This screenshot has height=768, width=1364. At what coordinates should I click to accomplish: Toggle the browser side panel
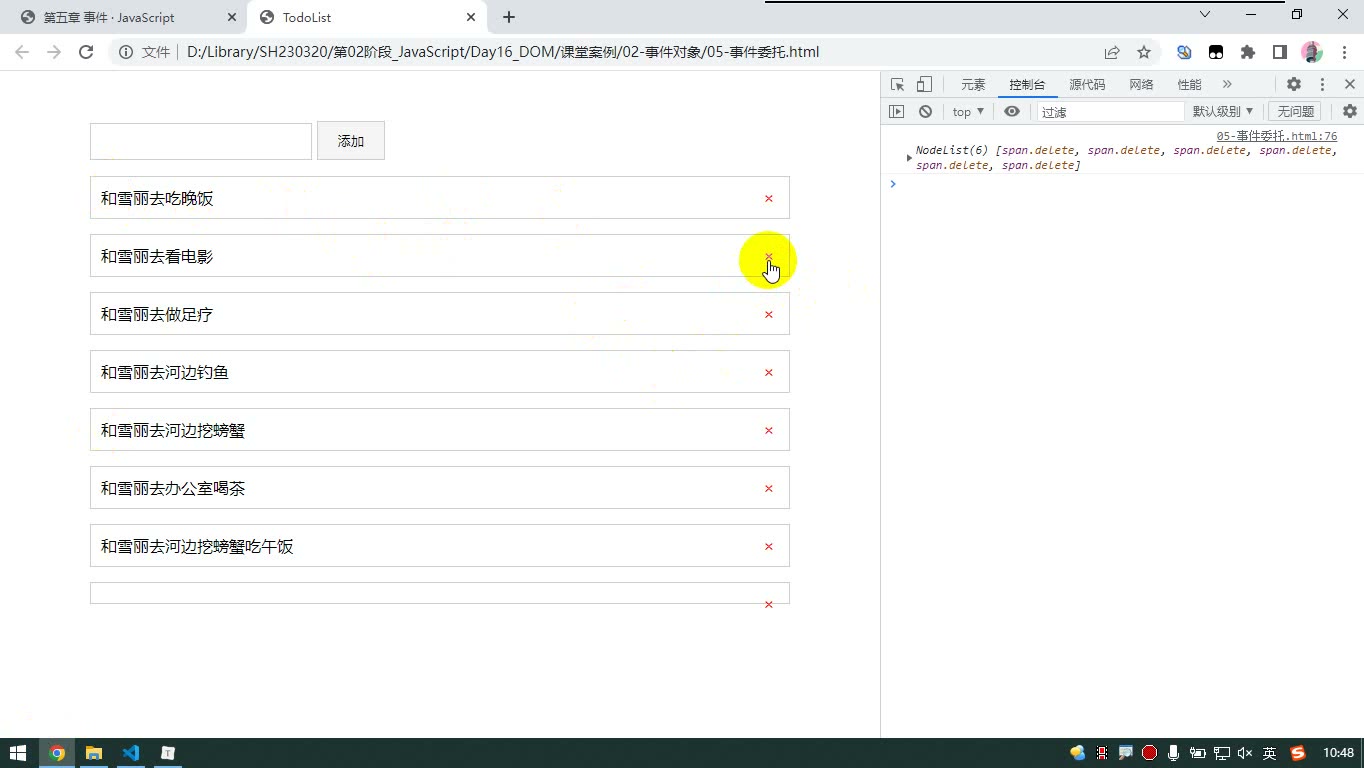coord(1280,52)
